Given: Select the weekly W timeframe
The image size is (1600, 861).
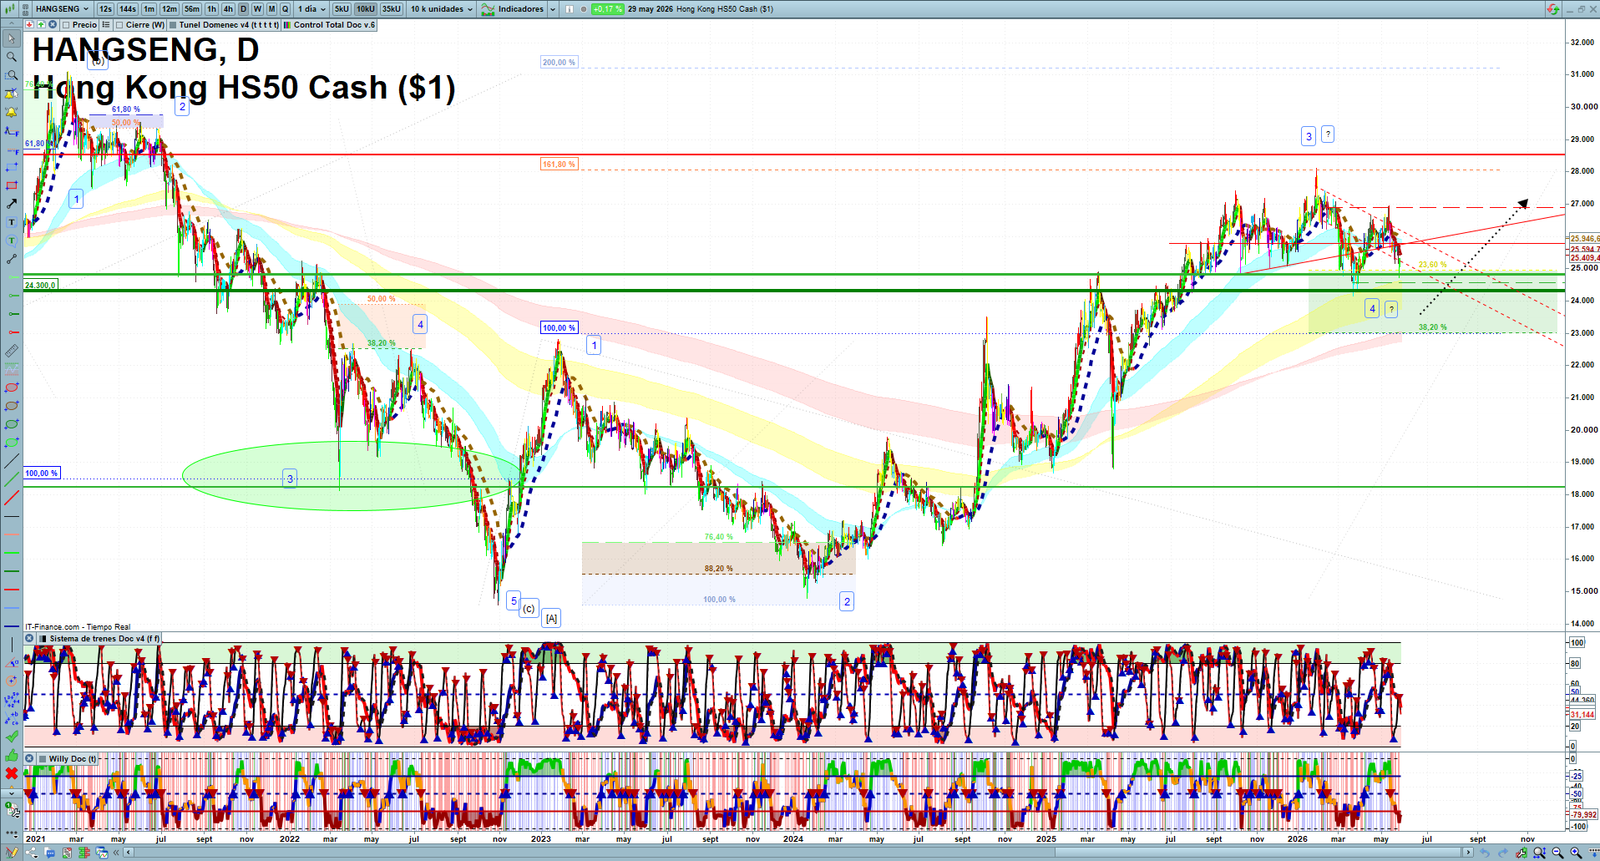Looking at the screenshot, I should [257, 9].
